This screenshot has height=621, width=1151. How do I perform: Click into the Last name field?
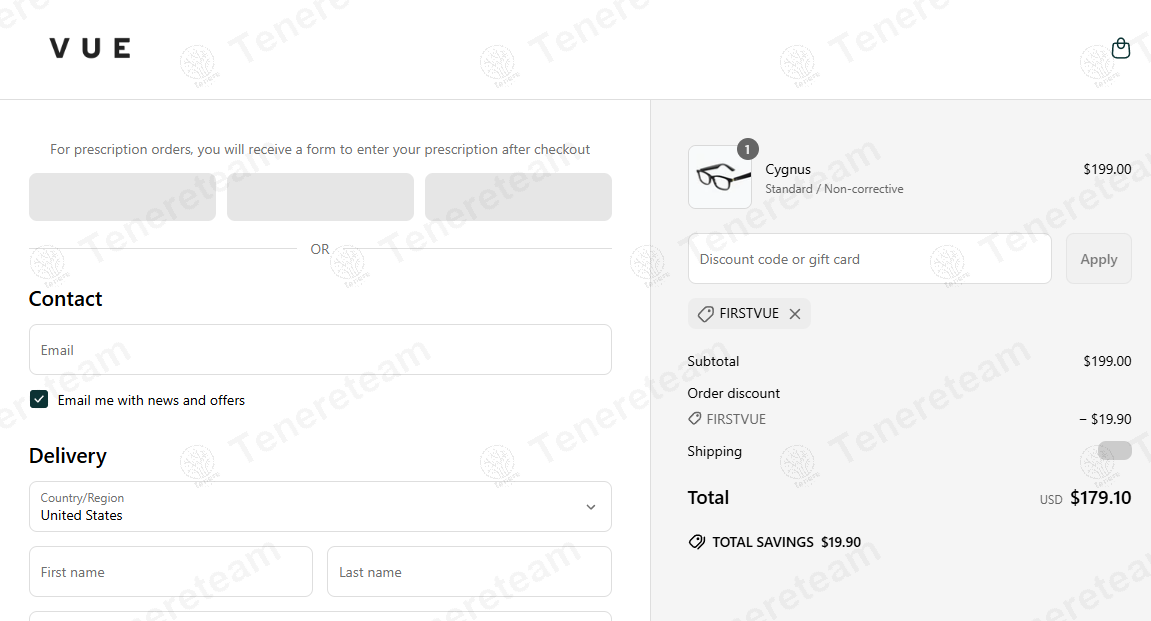(x=469, y=572)
